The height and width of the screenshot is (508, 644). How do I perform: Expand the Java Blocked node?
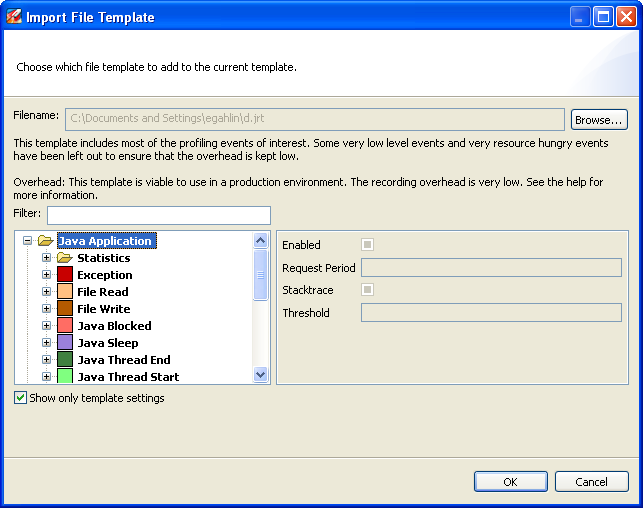[46, 326]
